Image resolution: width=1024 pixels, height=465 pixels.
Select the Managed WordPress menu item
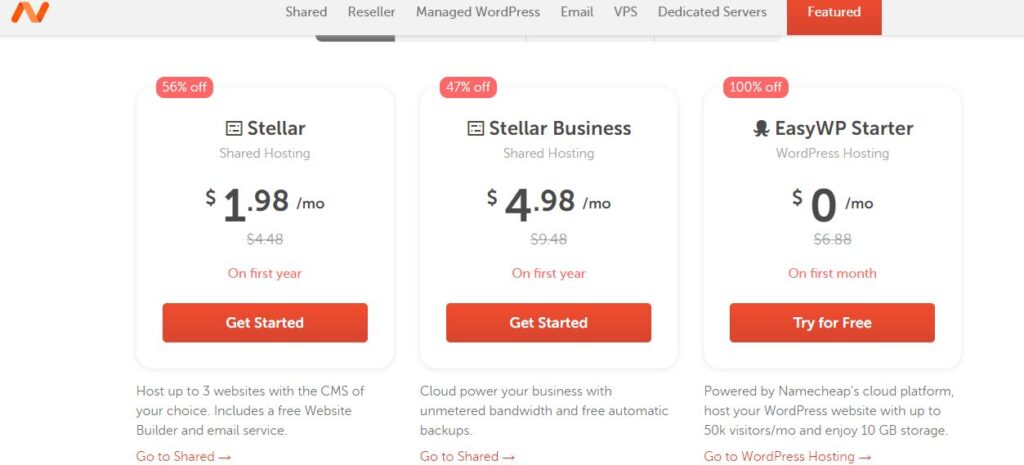(478, 12)
